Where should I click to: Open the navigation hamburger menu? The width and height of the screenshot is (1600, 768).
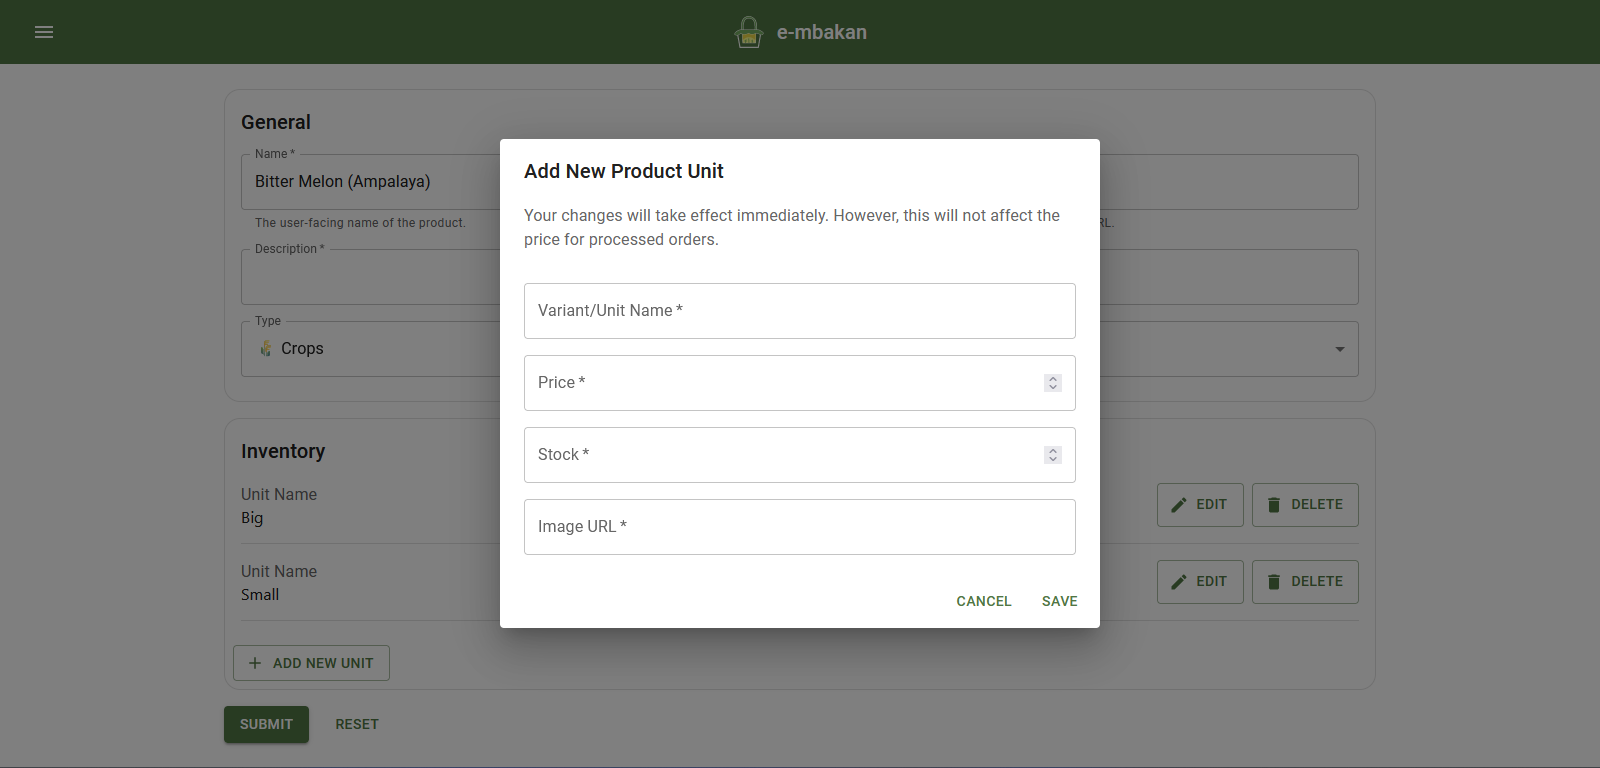(44, 31)
